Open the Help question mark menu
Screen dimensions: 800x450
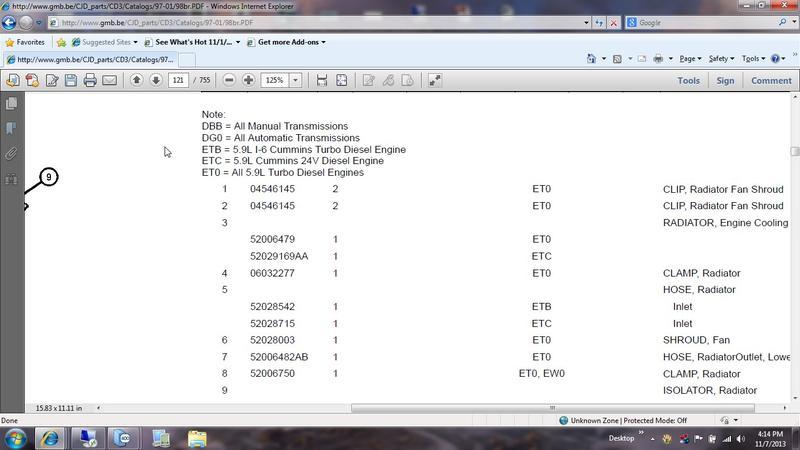pyautogui.click(x=778, y=59)
